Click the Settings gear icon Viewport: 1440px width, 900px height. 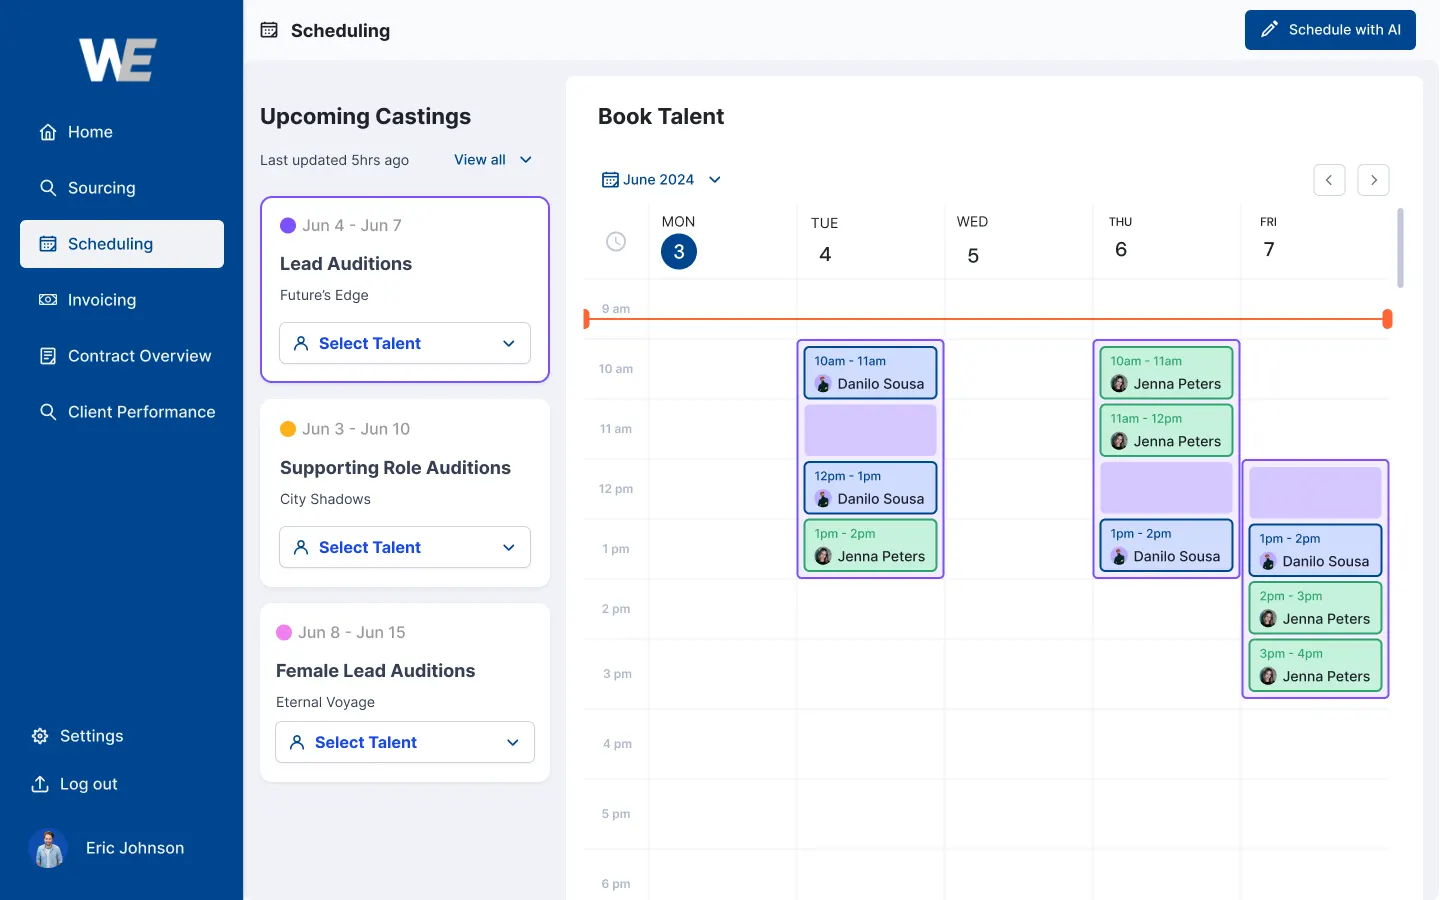tap(40, 736)
